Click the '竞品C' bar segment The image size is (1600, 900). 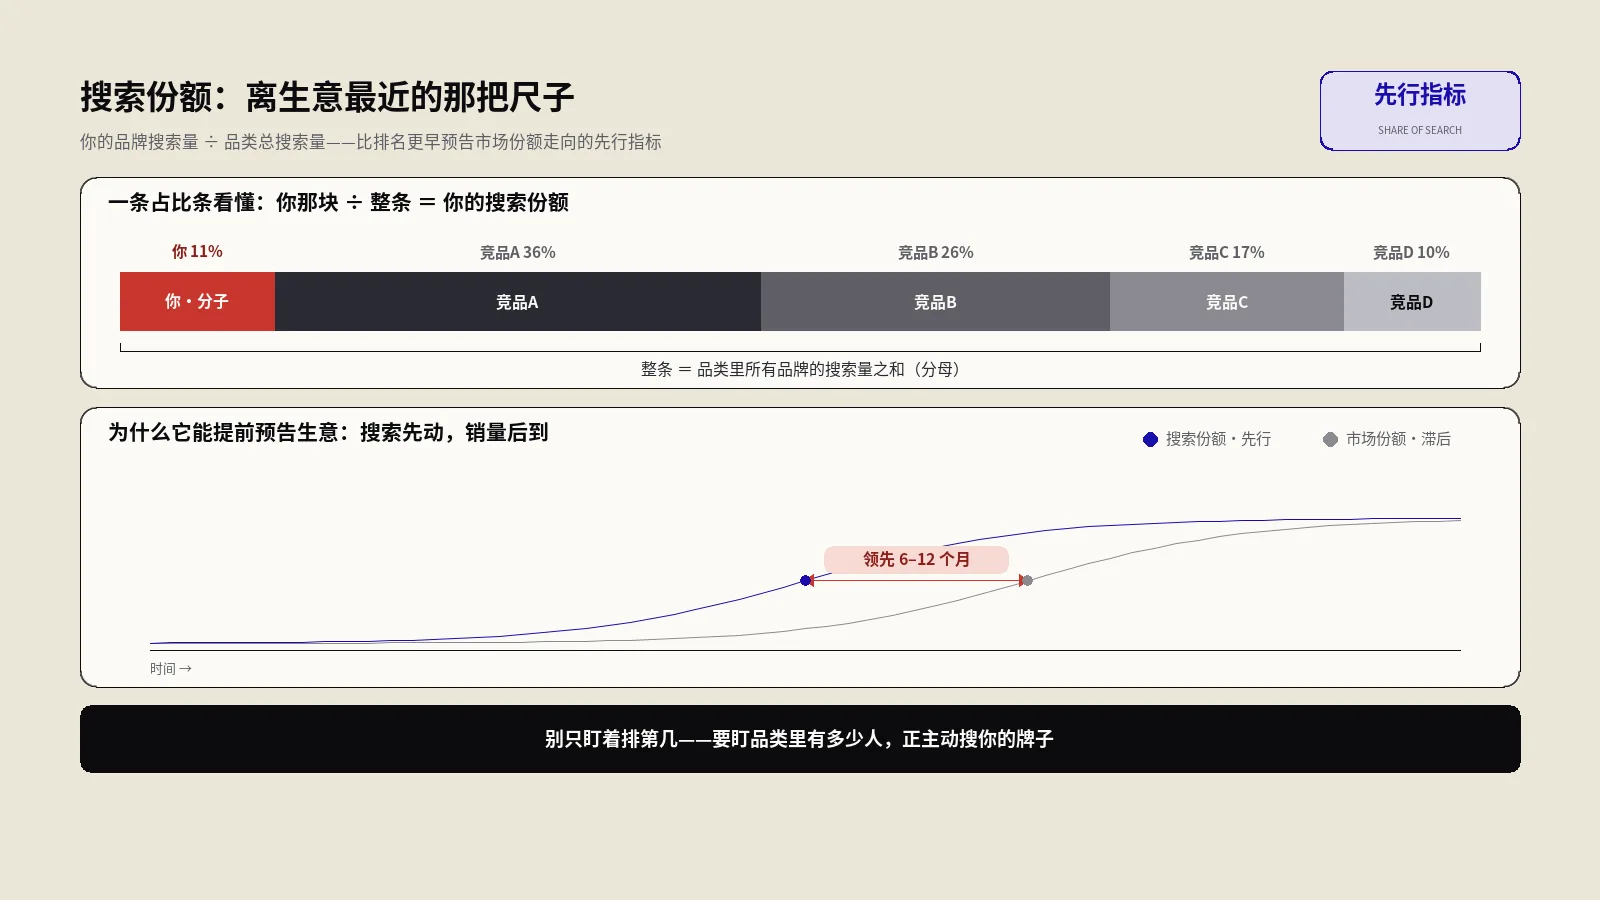[1227, 301]
